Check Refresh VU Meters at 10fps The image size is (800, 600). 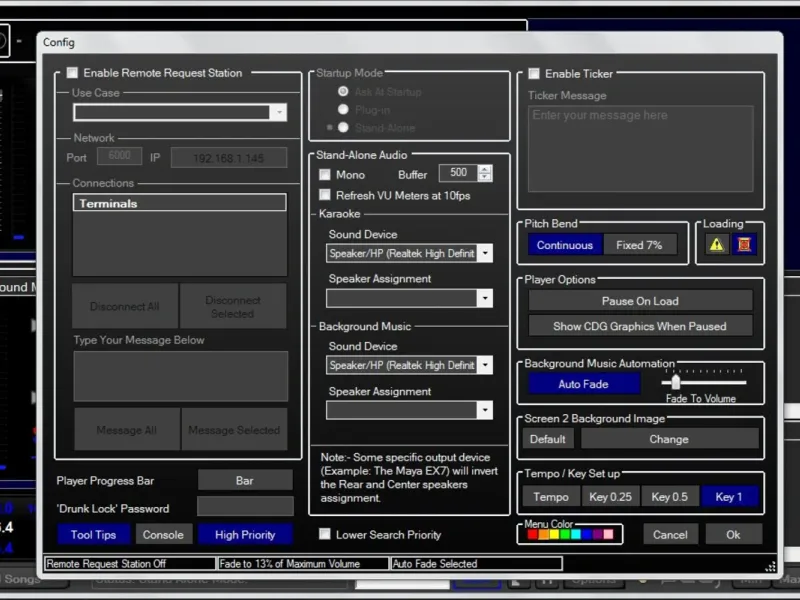pyautogui.click(x=324, y=195)
